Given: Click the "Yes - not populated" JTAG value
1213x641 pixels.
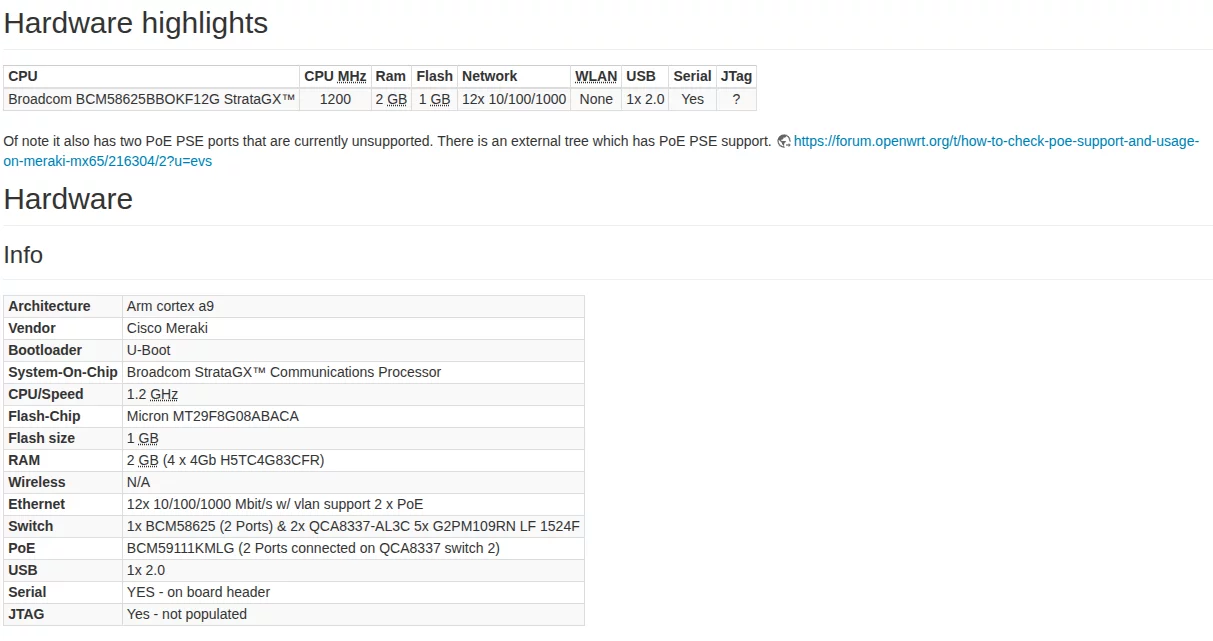Looking at the screenshot, I should (x=186, y=614).
